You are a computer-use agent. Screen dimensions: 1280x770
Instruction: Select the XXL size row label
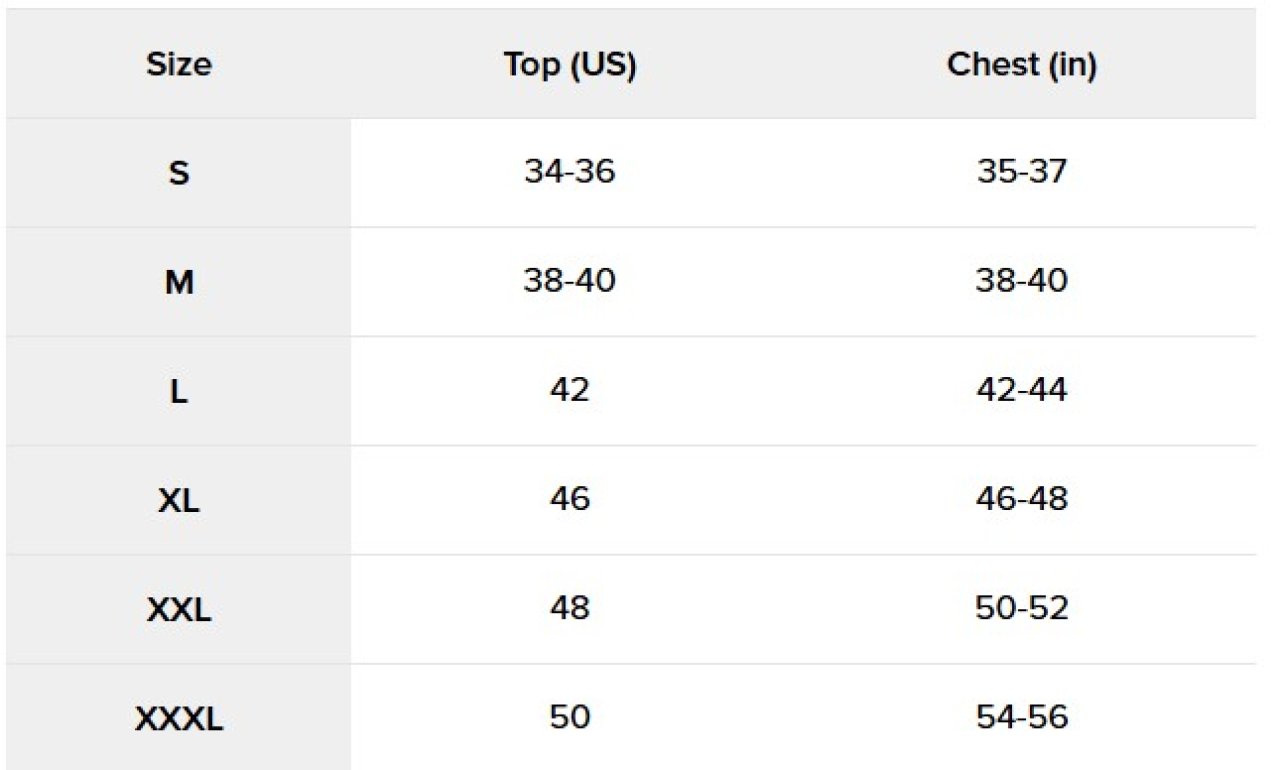179,609
